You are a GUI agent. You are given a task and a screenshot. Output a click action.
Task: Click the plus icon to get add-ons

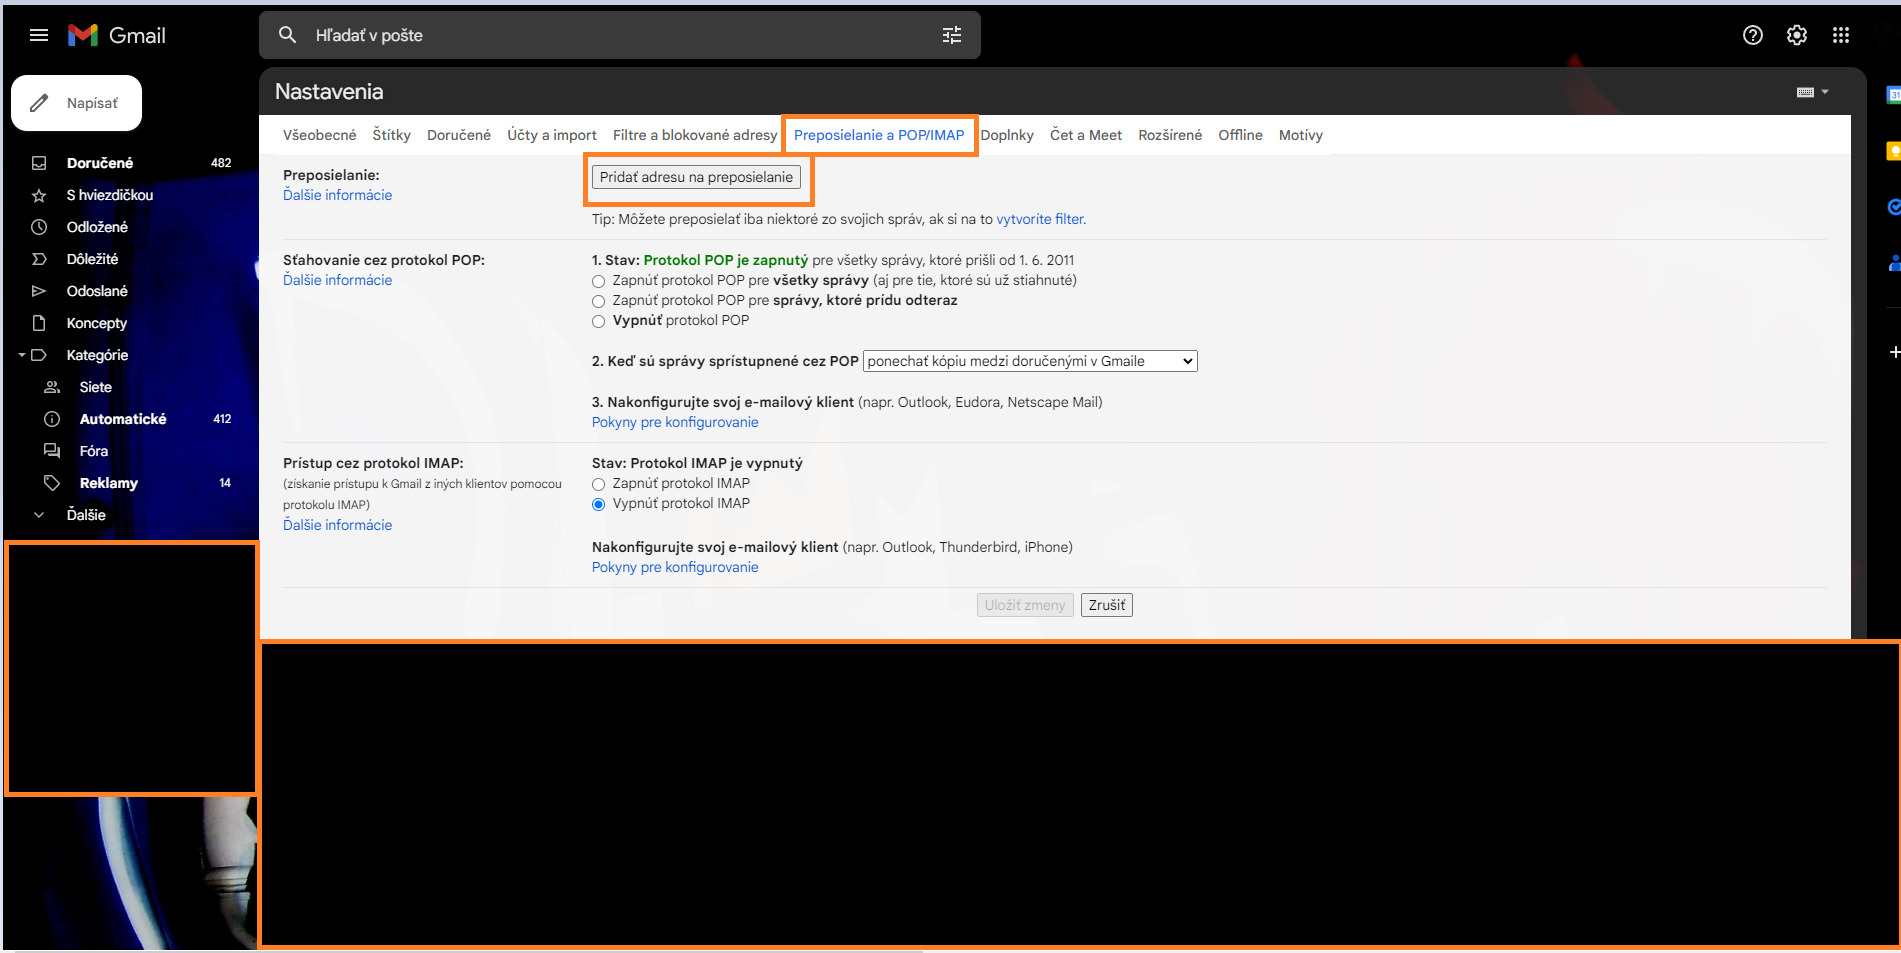click(x=1894, y=352)
